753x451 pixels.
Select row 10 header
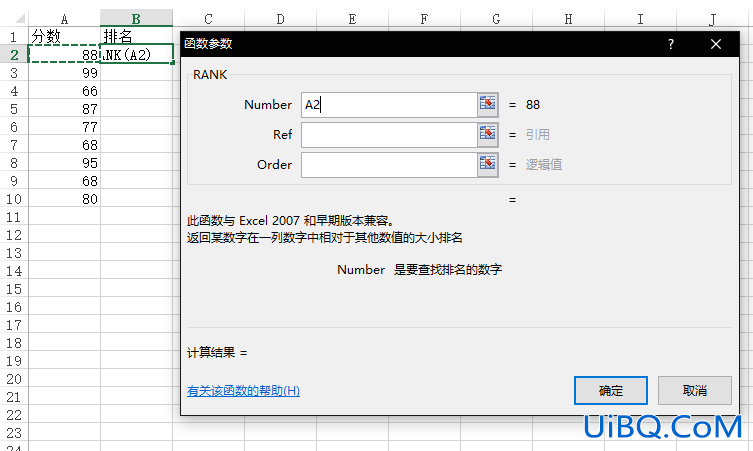[x=14, y=199]
